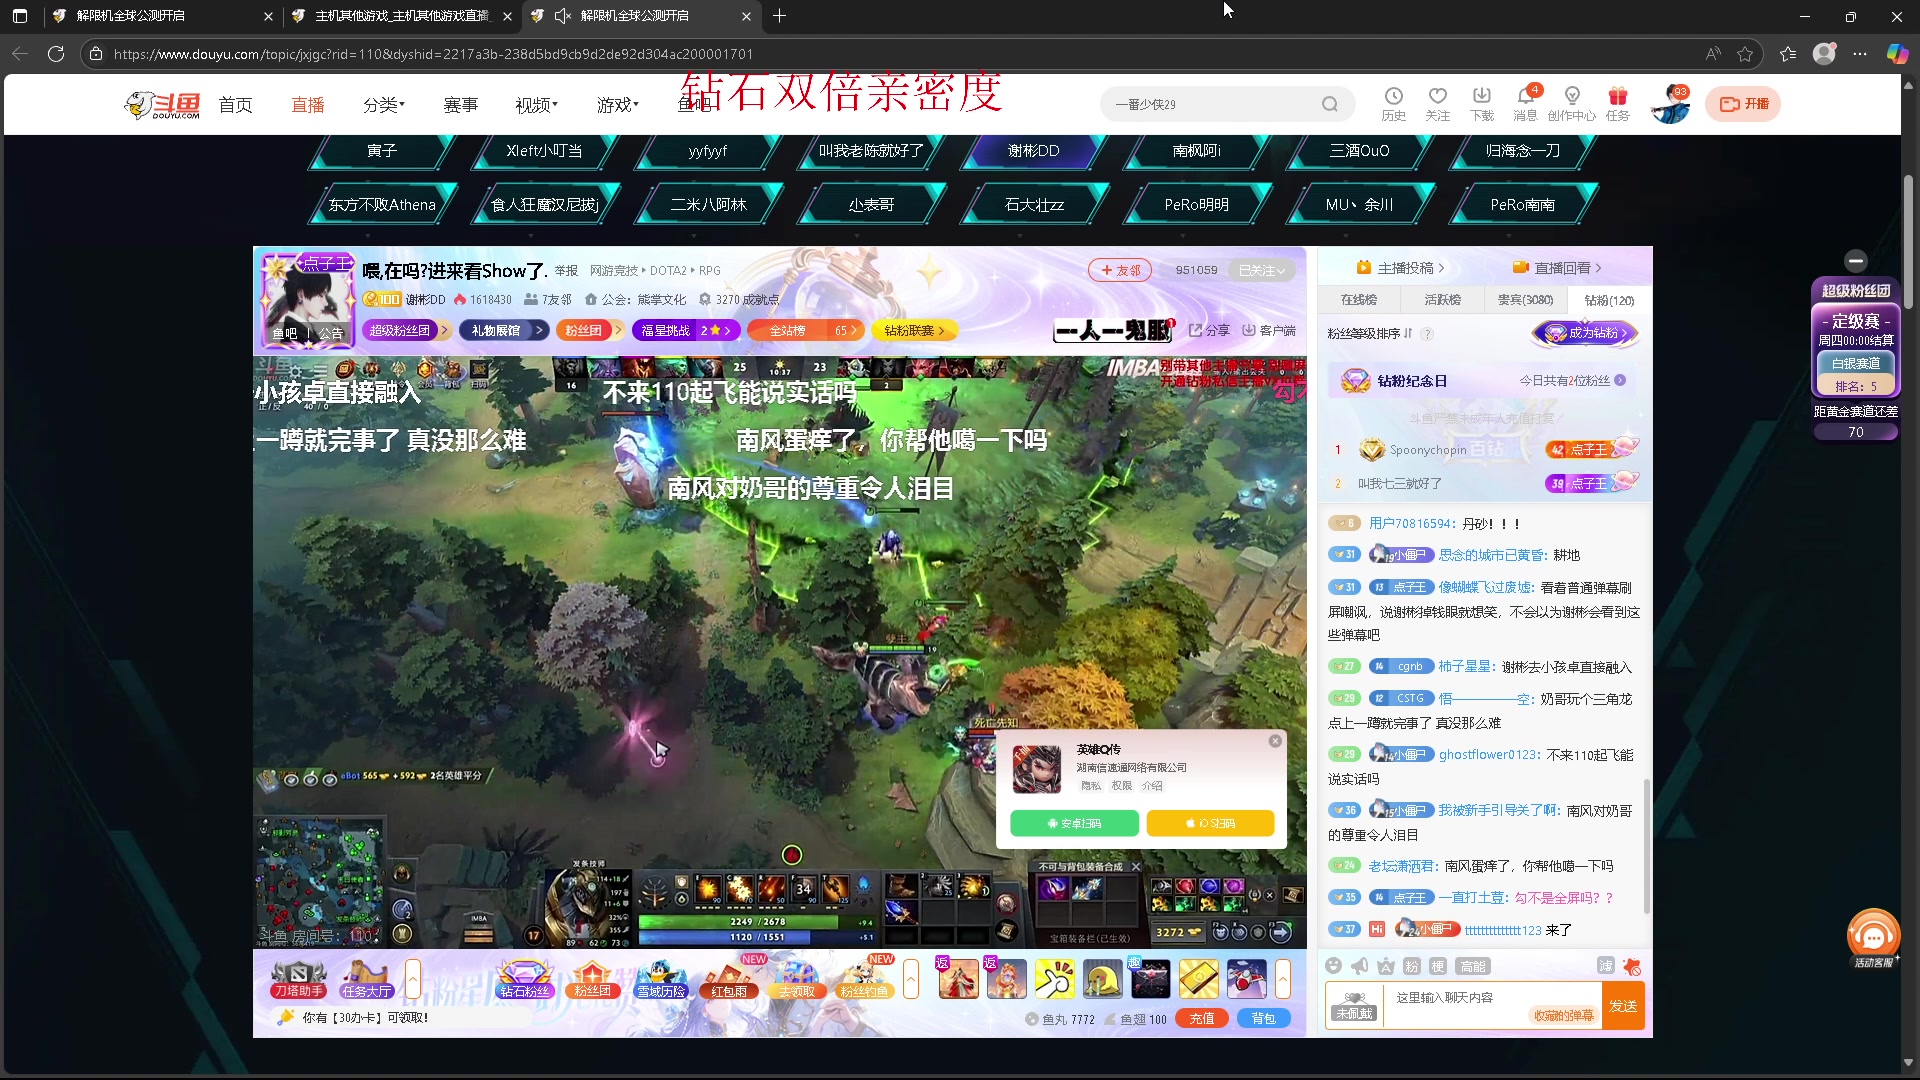Image resolution: width=1920 pixels, height=1080 pixels.
Task: Mute the audio on the active browser tab
Action: pos(562,16)
